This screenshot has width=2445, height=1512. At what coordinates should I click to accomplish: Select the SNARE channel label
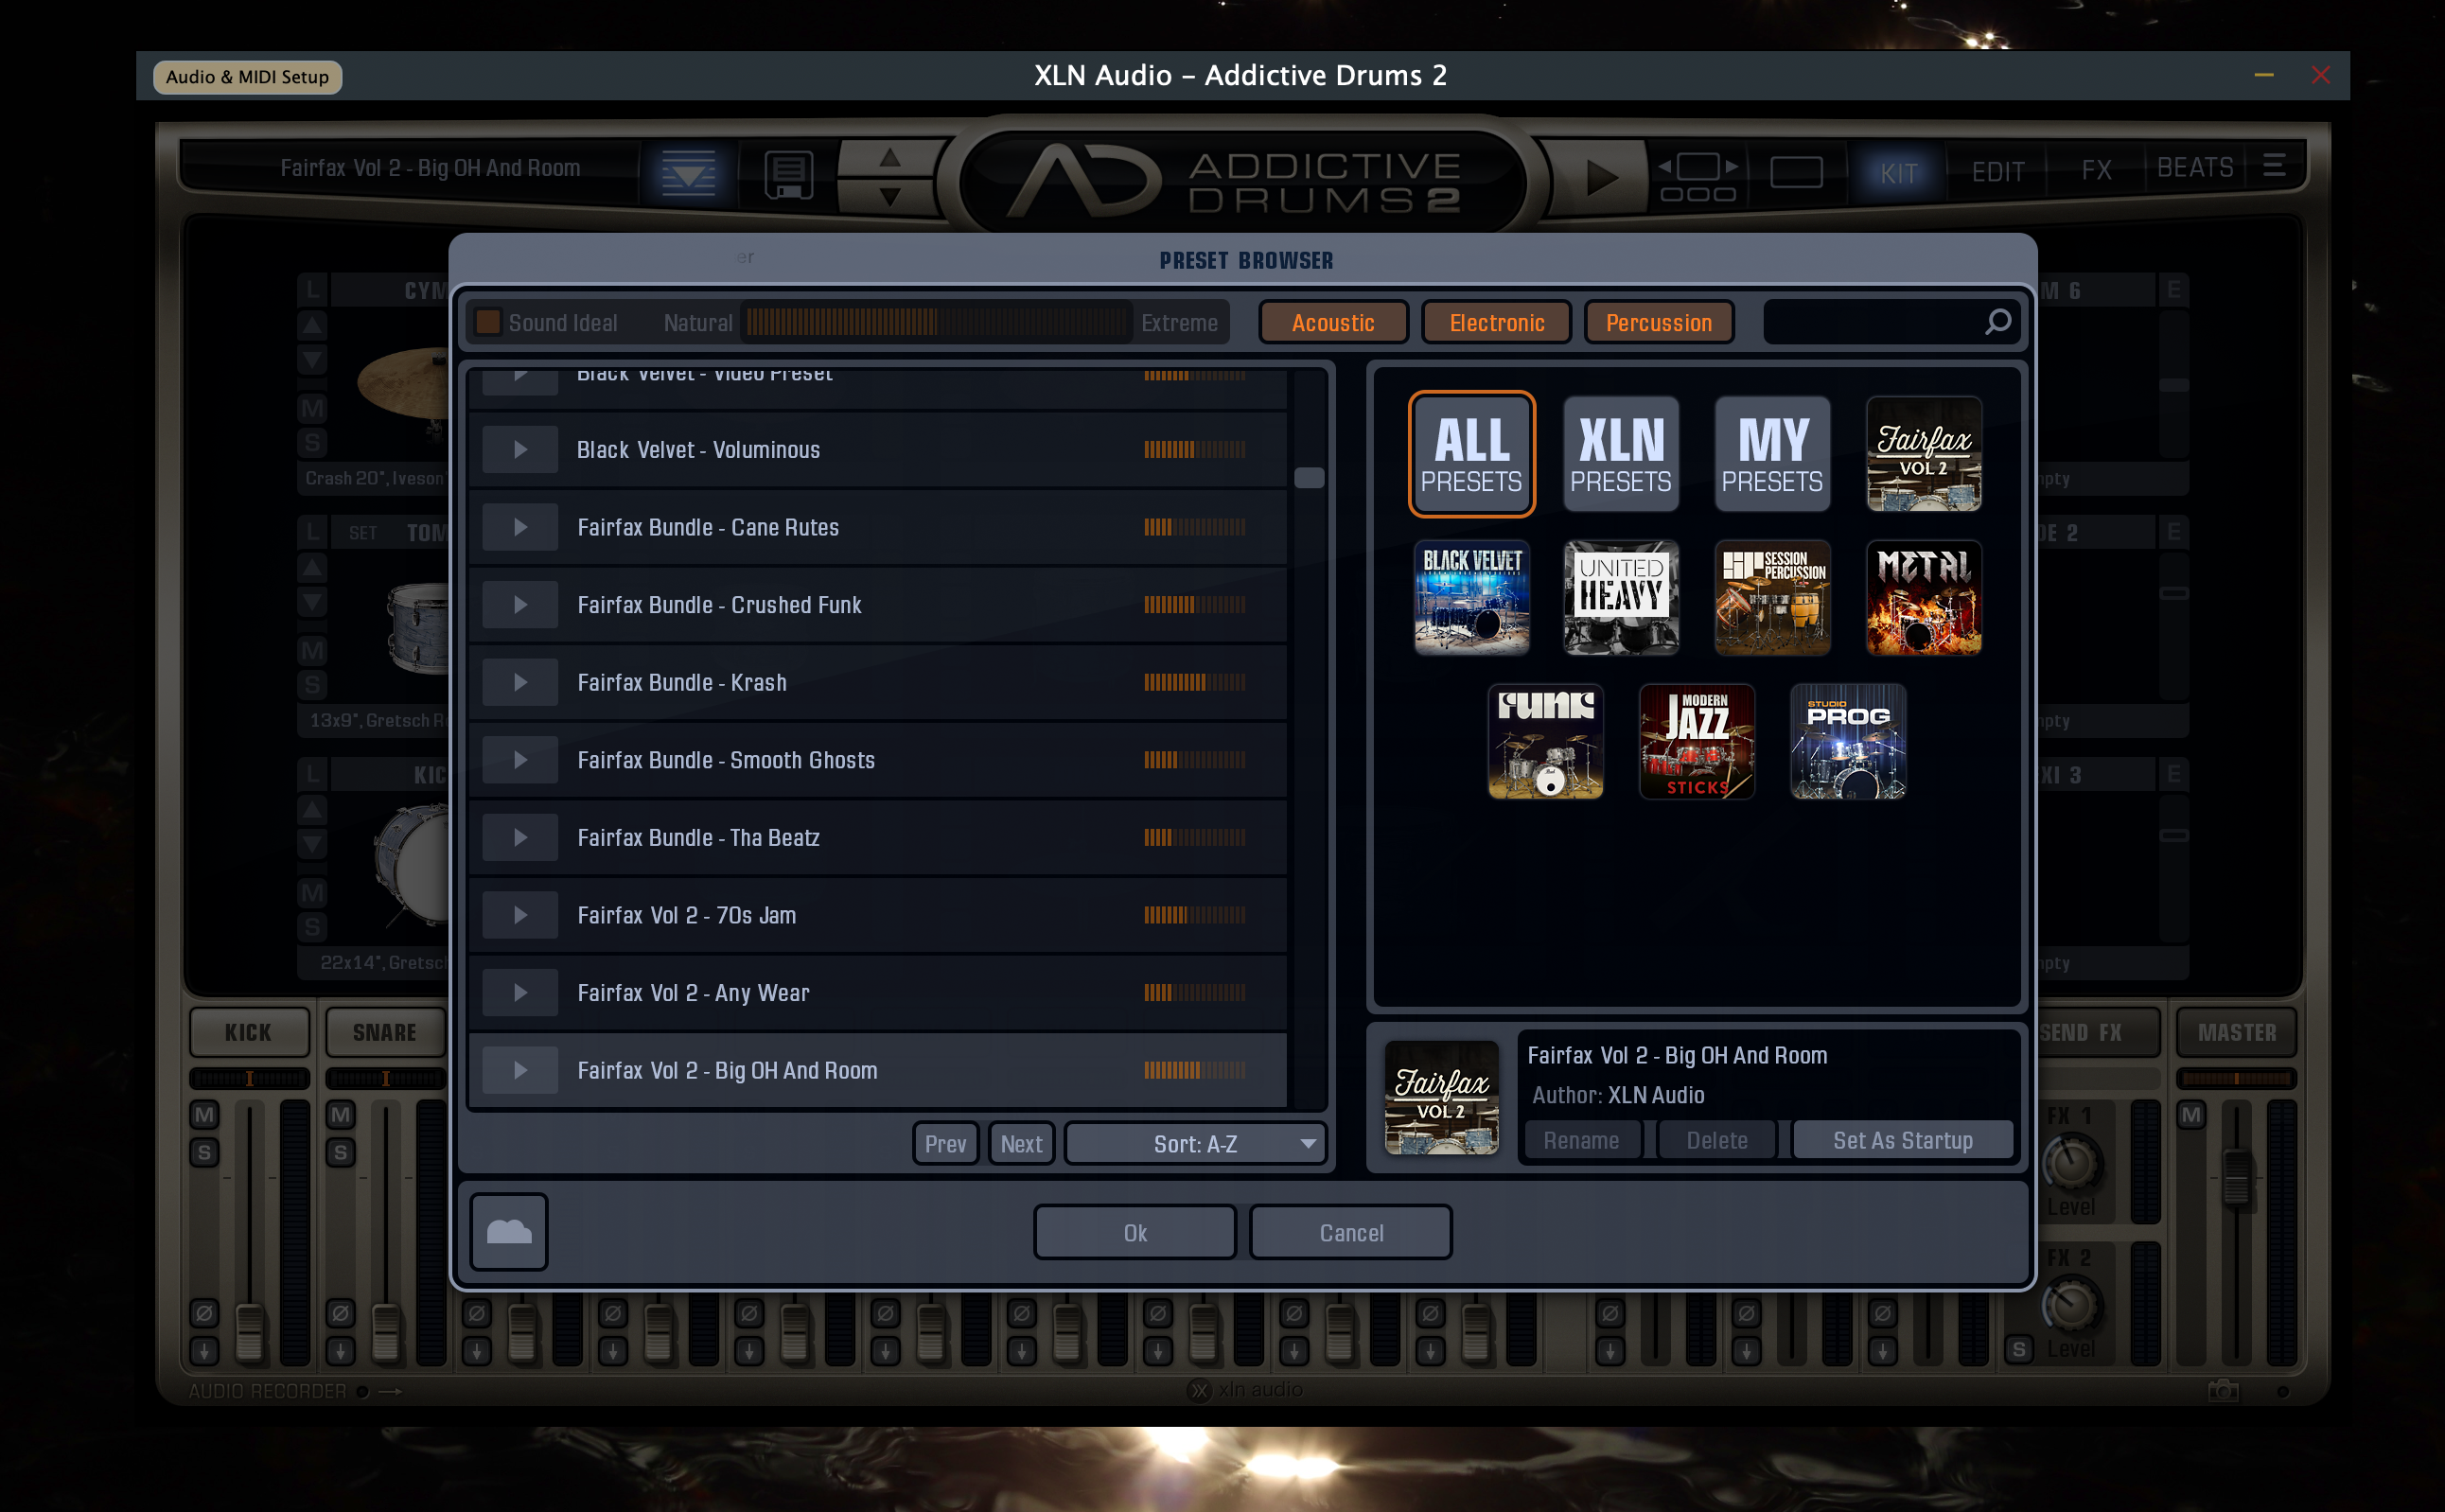coord(384,1032)
